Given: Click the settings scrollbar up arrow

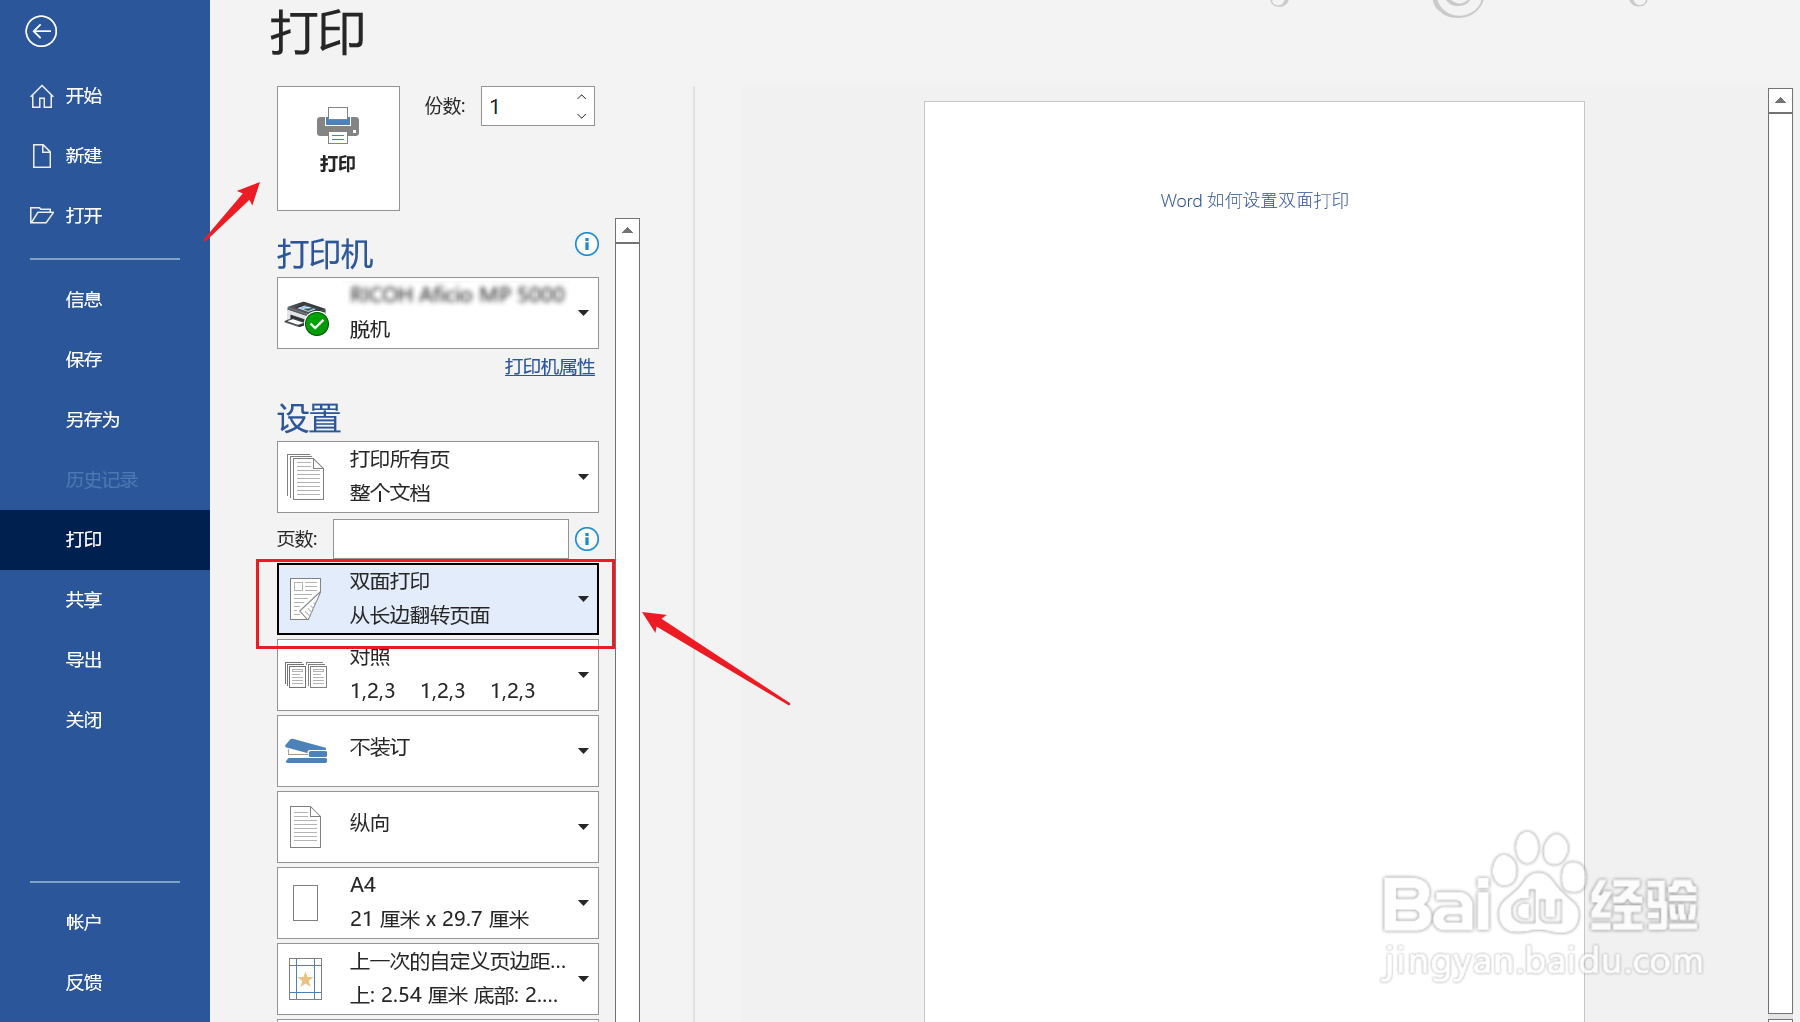Looking at the screenshot, I should coord(627,229).
